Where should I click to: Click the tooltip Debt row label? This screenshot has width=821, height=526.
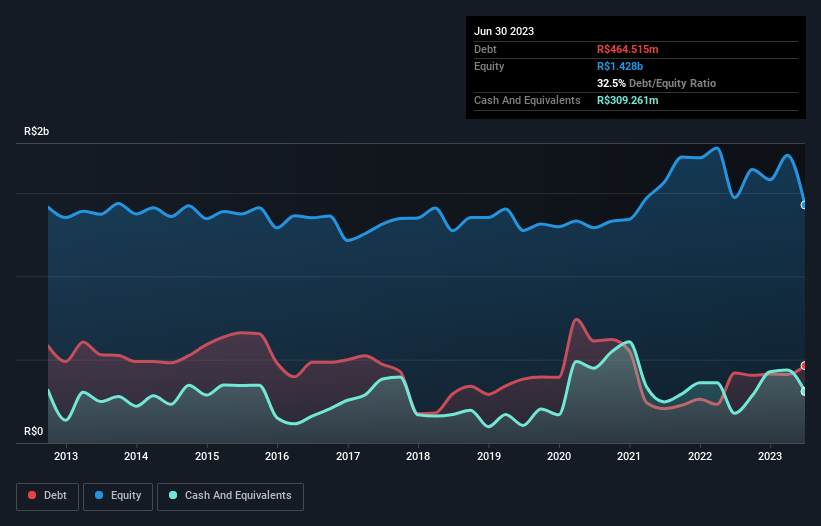485,49
